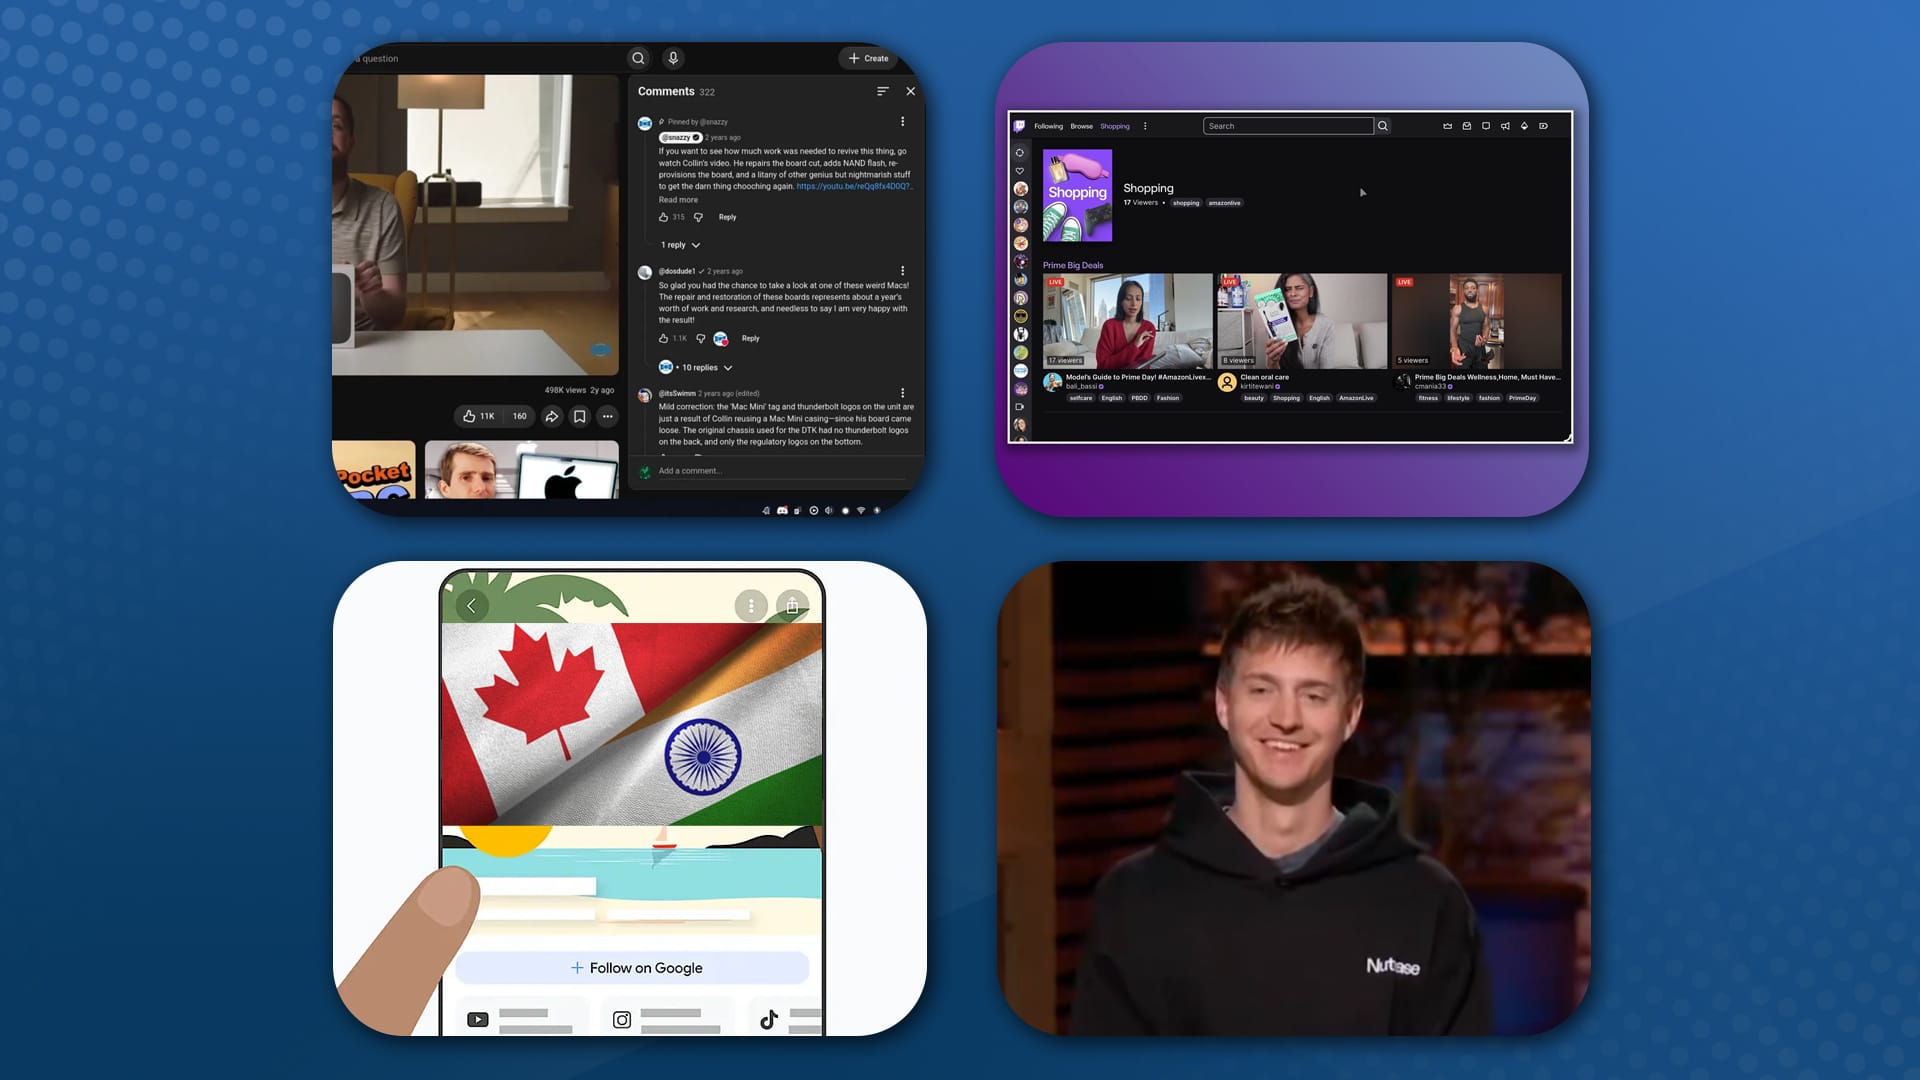The height and width of the screenshot is (1080, 1920).
Task: Switch to the Following tab on Twitch
Action: tap(1048, 126)
